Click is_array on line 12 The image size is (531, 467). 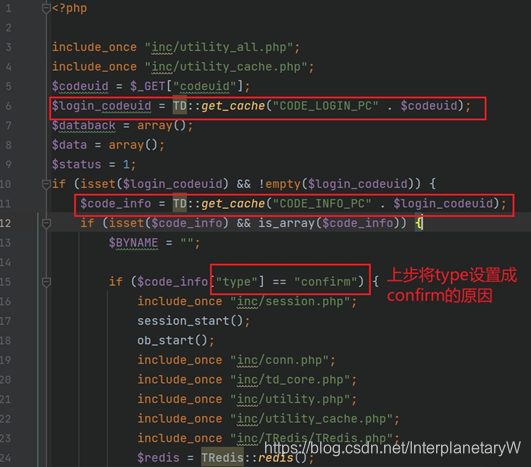286,224
